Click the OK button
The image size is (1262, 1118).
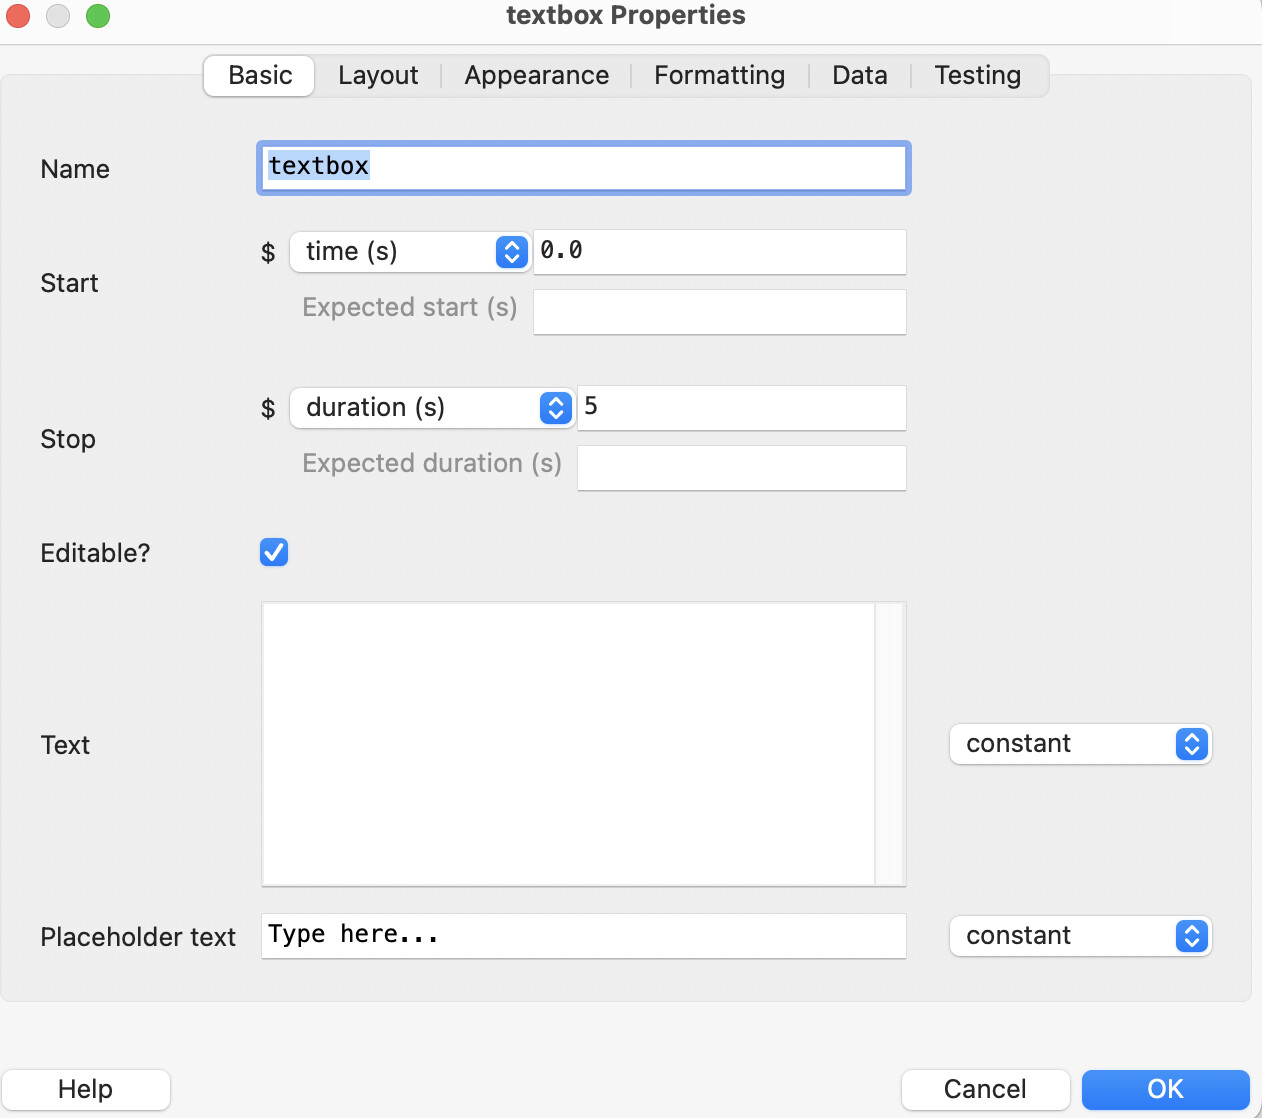tap(1165, 1089)
